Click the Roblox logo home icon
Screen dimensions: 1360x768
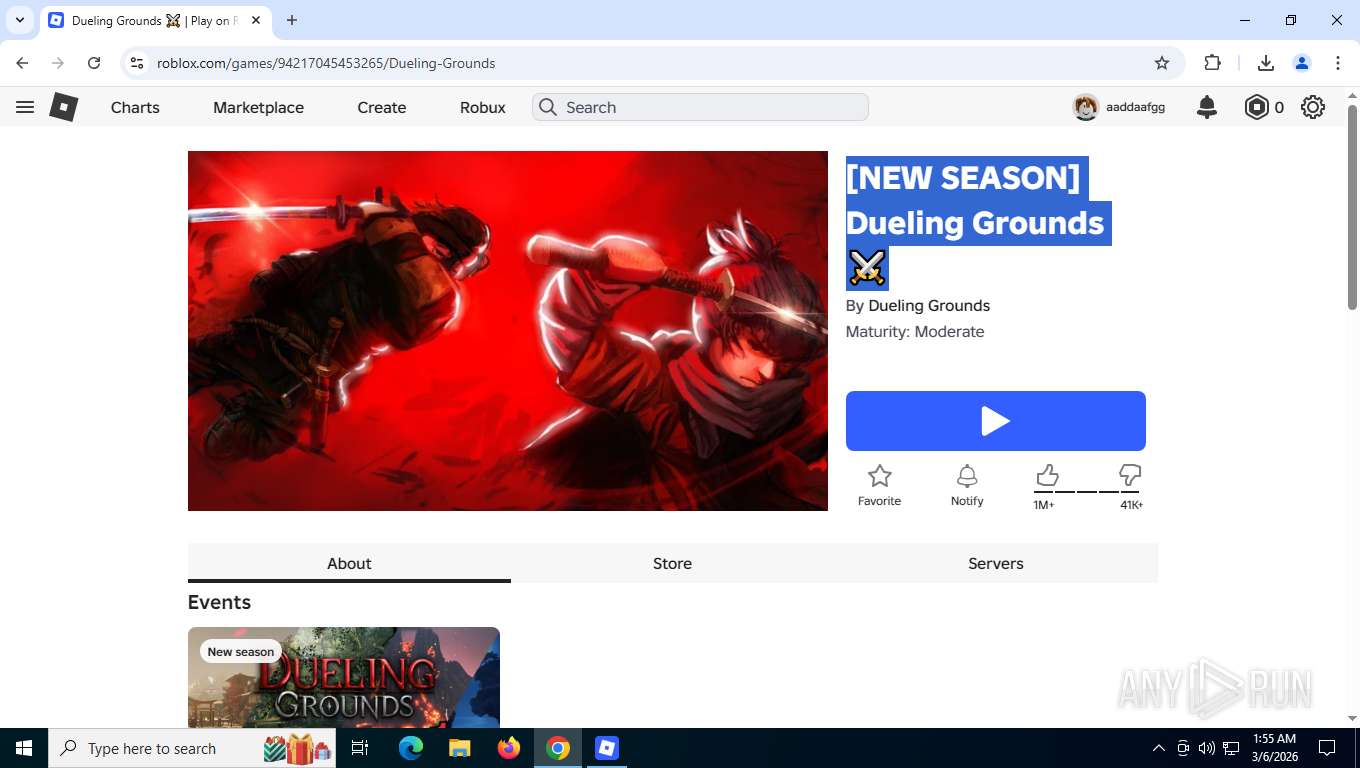pyautogui.click(x=64, y=107)
